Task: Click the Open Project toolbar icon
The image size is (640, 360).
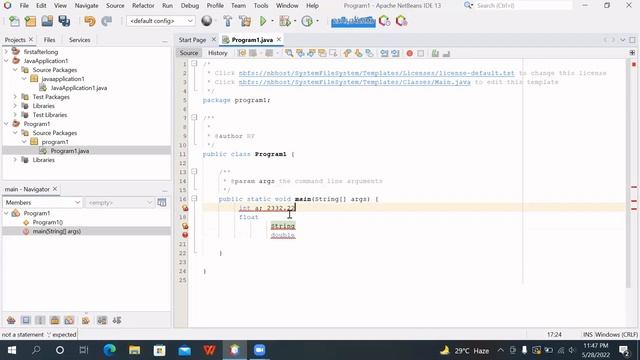Action: (47, 21)
